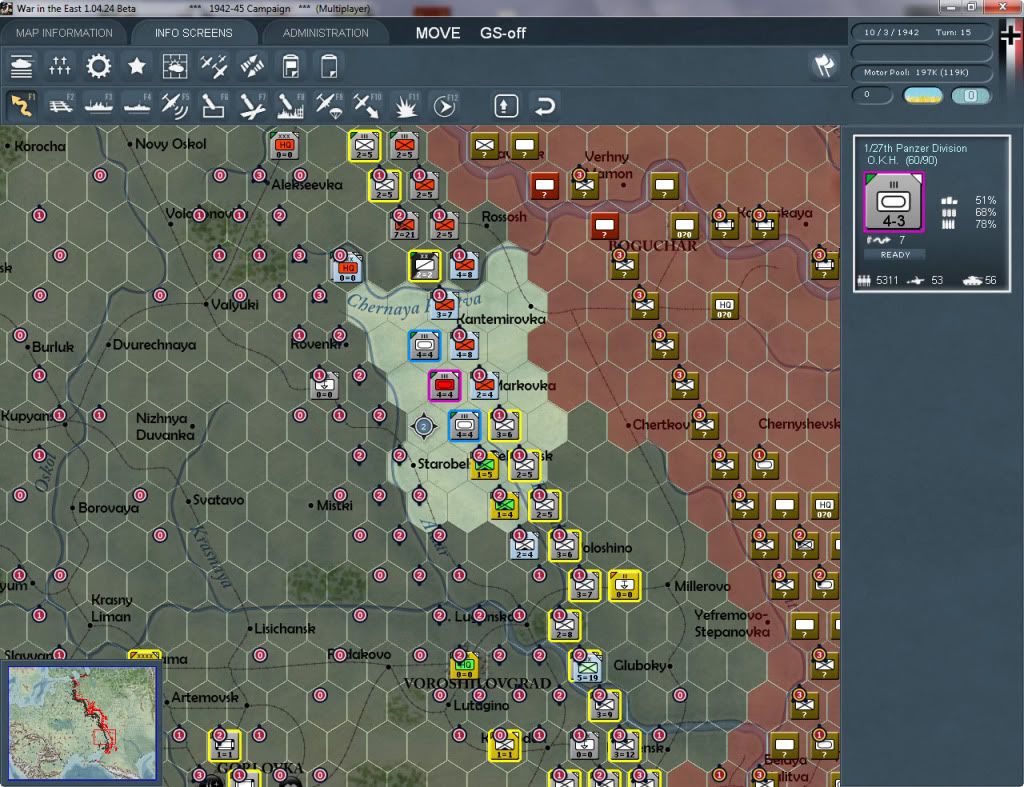Select the F4 amphibious ship mode
This screenshot has height=787, width=1024.
137,105
